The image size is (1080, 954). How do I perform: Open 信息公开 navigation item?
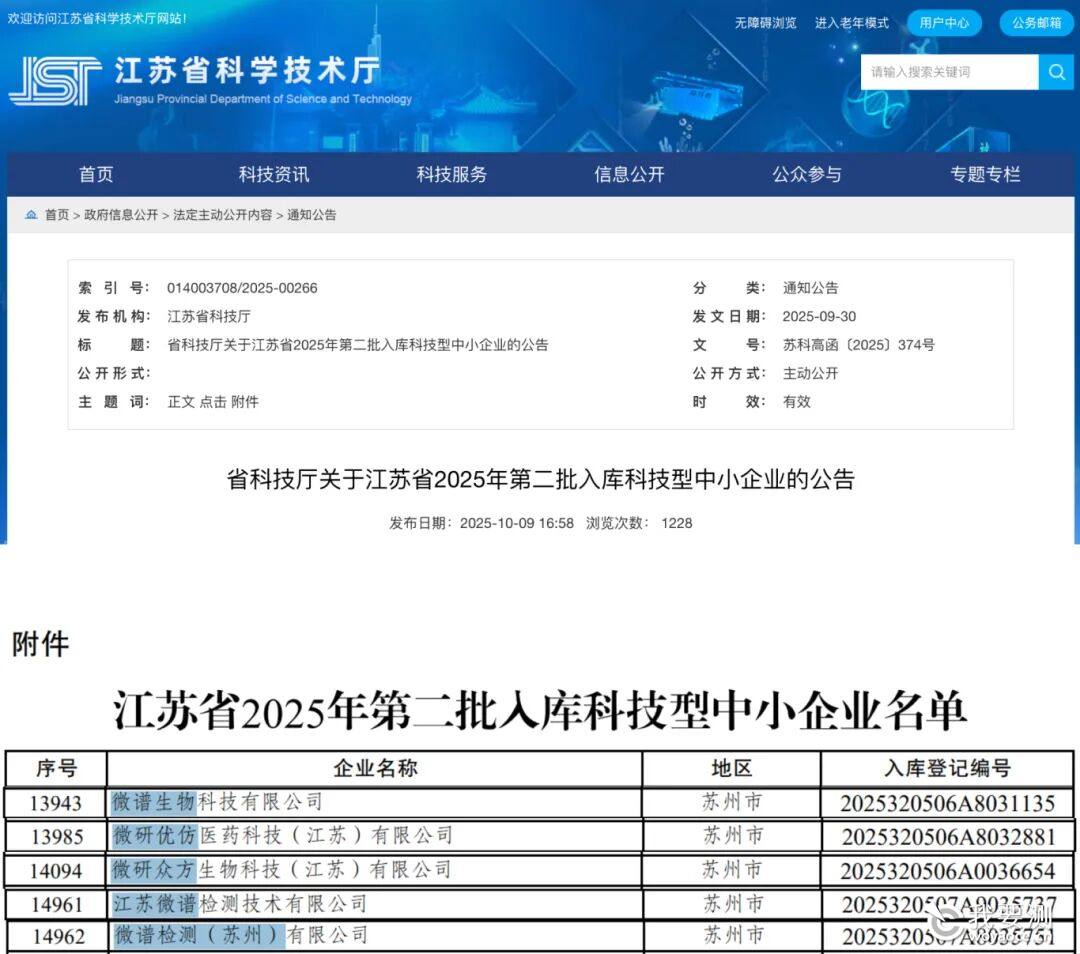coord(629,174)
